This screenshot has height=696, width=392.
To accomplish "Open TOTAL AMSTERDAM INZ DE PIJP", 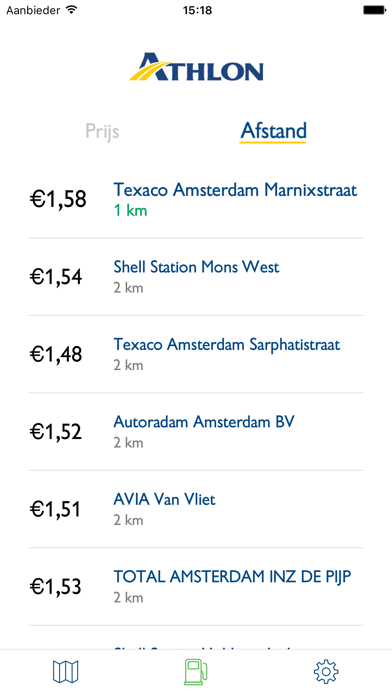I will [x=196, y=587].
